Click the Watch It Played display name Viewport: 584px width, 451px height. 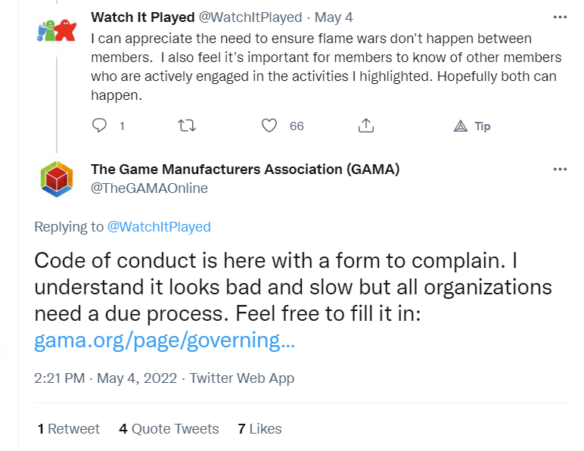[143, 17]
